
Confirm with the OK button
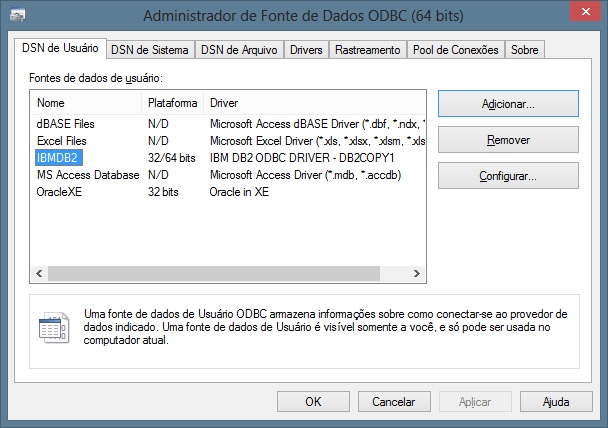pos(313,401)
